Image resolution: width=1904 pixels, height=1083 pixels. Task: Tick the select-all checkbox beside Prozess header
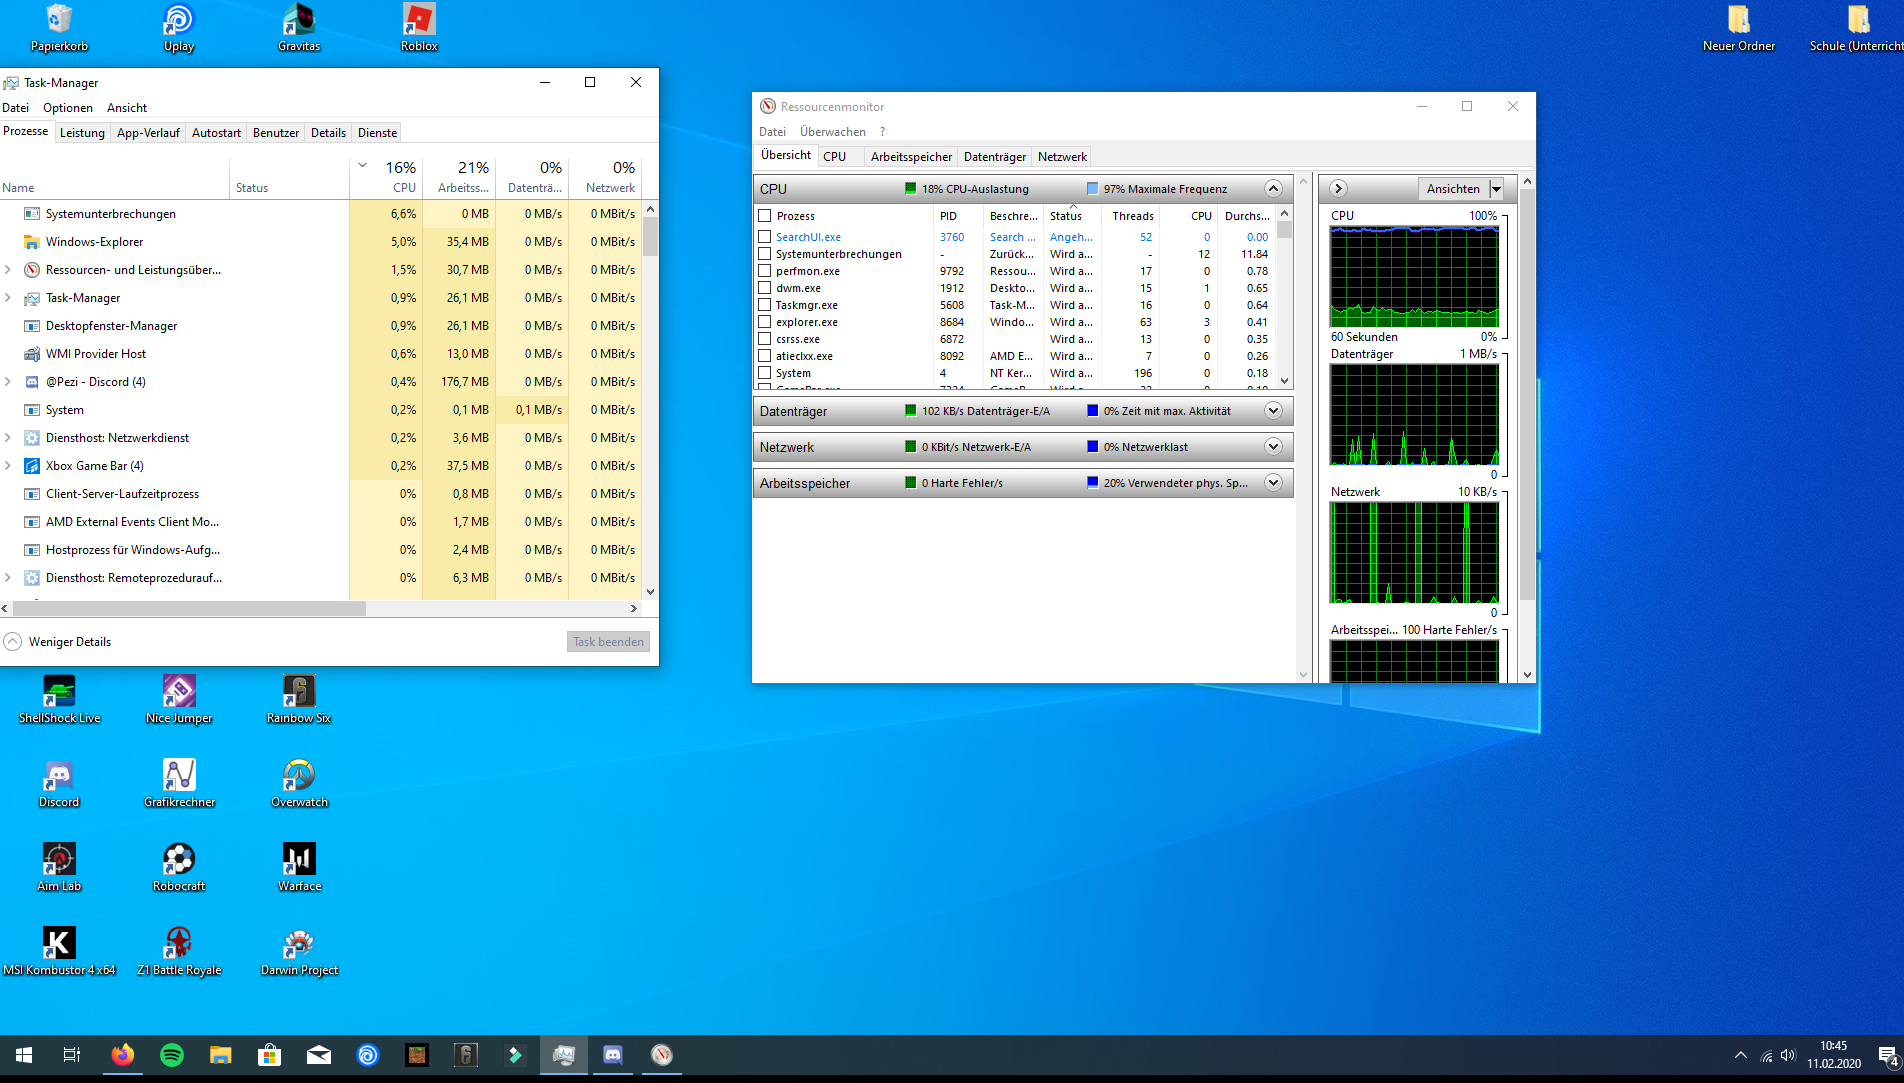coord(765,216)
